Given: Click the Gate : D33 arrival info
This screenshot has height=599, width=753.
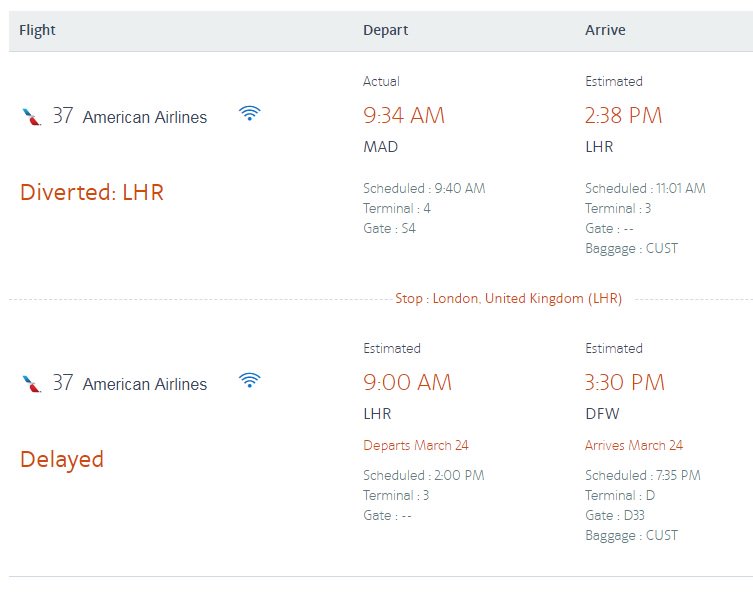Looking at the screenshot, I should pyautogui.click(x=615, y=515).
